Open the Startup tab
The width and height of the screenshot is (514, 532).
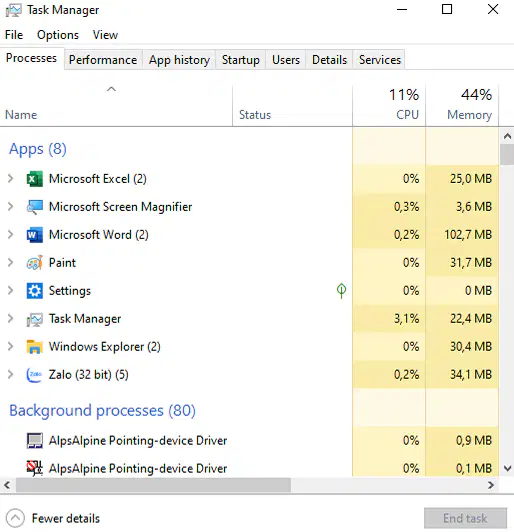(241, 60)
